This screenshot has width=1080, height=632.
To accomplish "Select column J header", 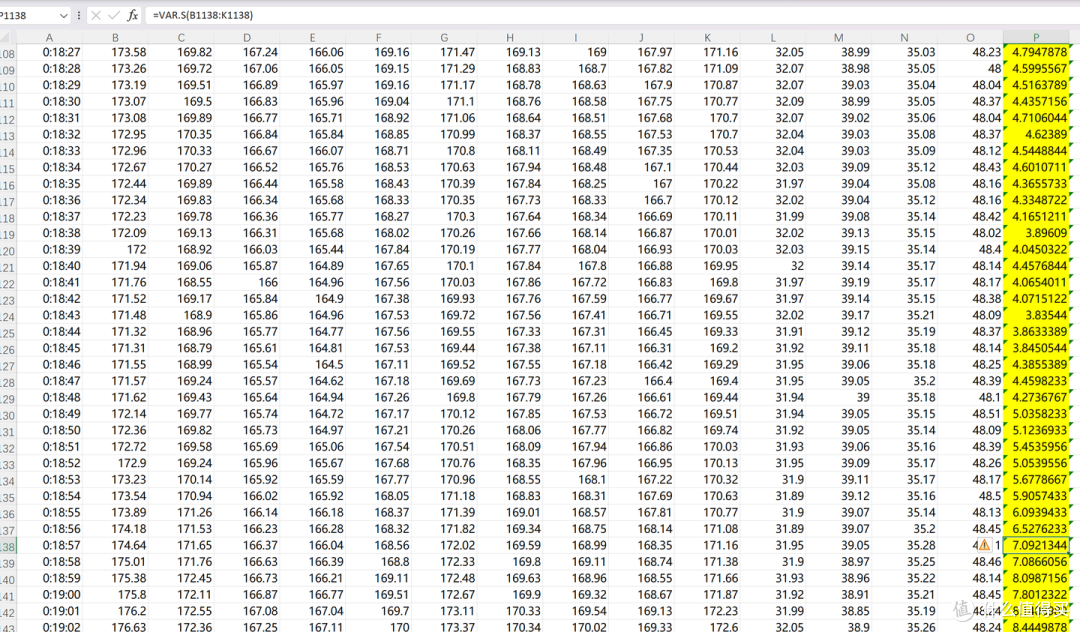I will (641, 38).
